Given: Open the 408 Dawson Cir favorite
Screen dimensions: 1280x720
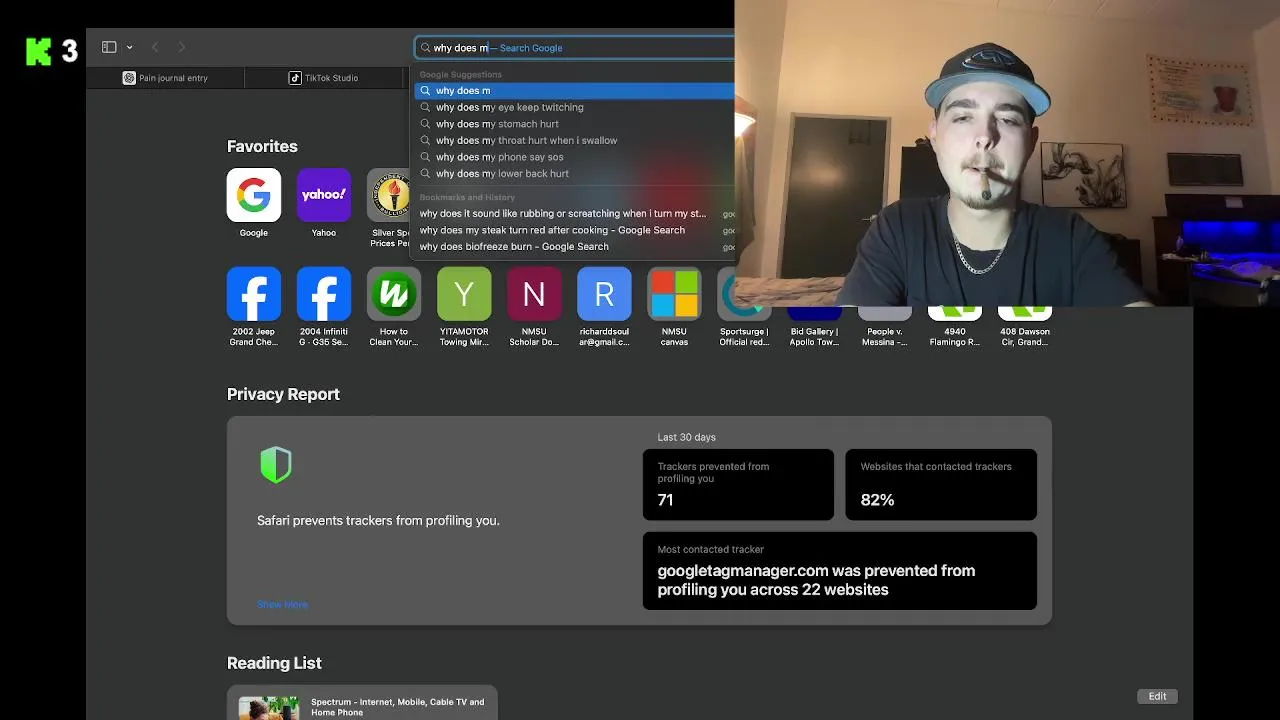Looking at the screenshot, I should click(1024, 314).
